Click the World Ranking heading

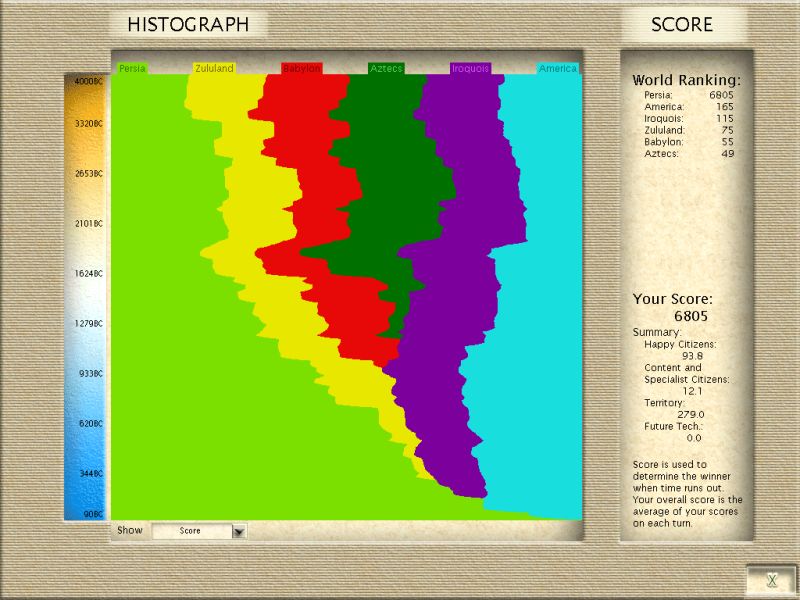click(x=686, y=80)
